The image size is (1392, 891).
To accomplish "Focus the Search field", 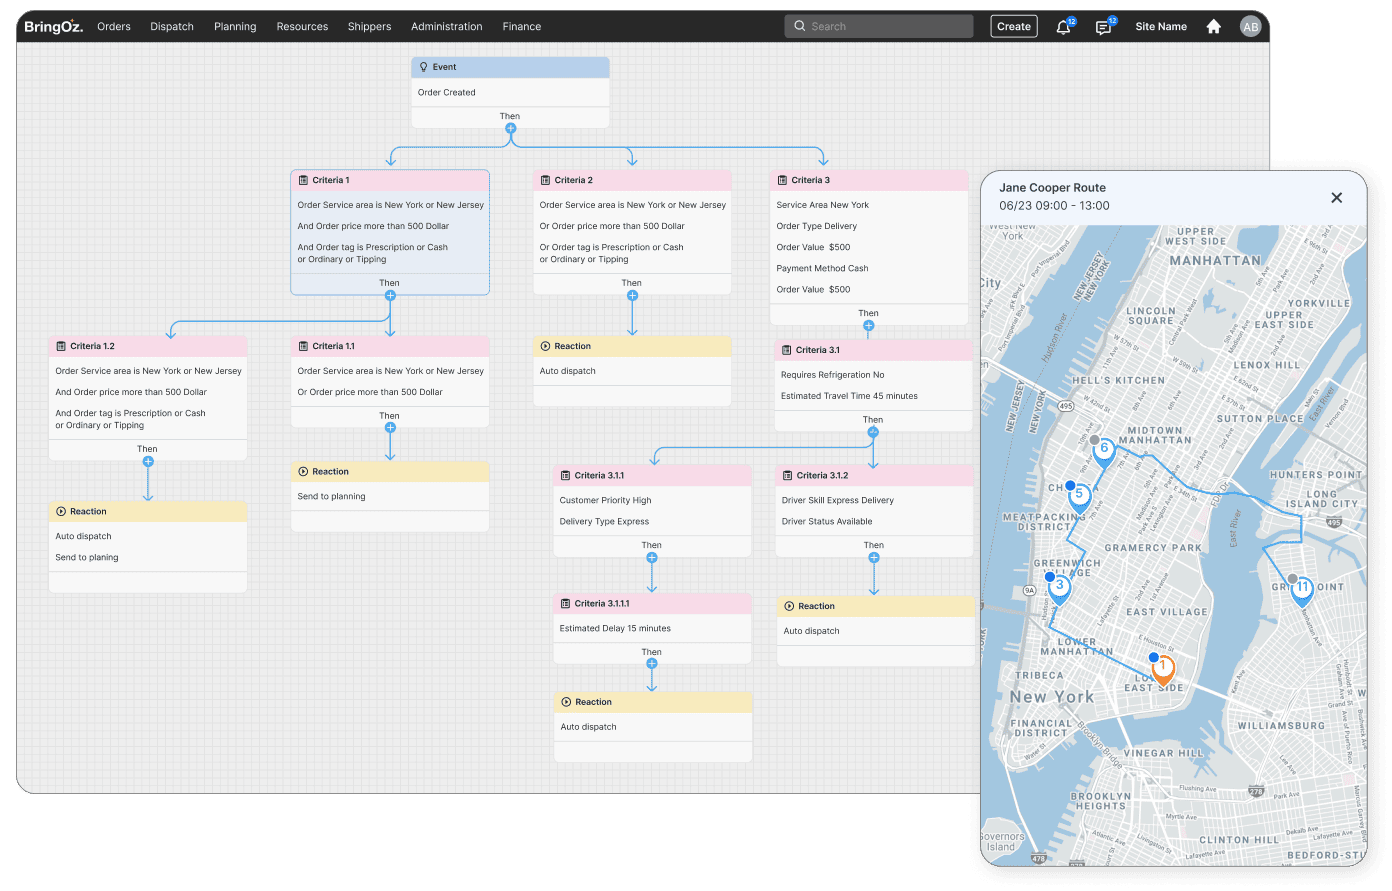I will 879,27.
